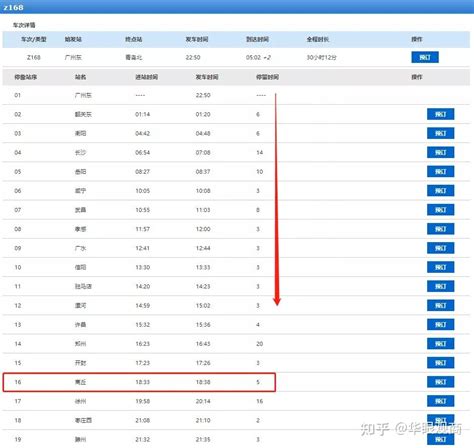Click departure time 08:37
This screenshot has height=448, width=474.
203,172
